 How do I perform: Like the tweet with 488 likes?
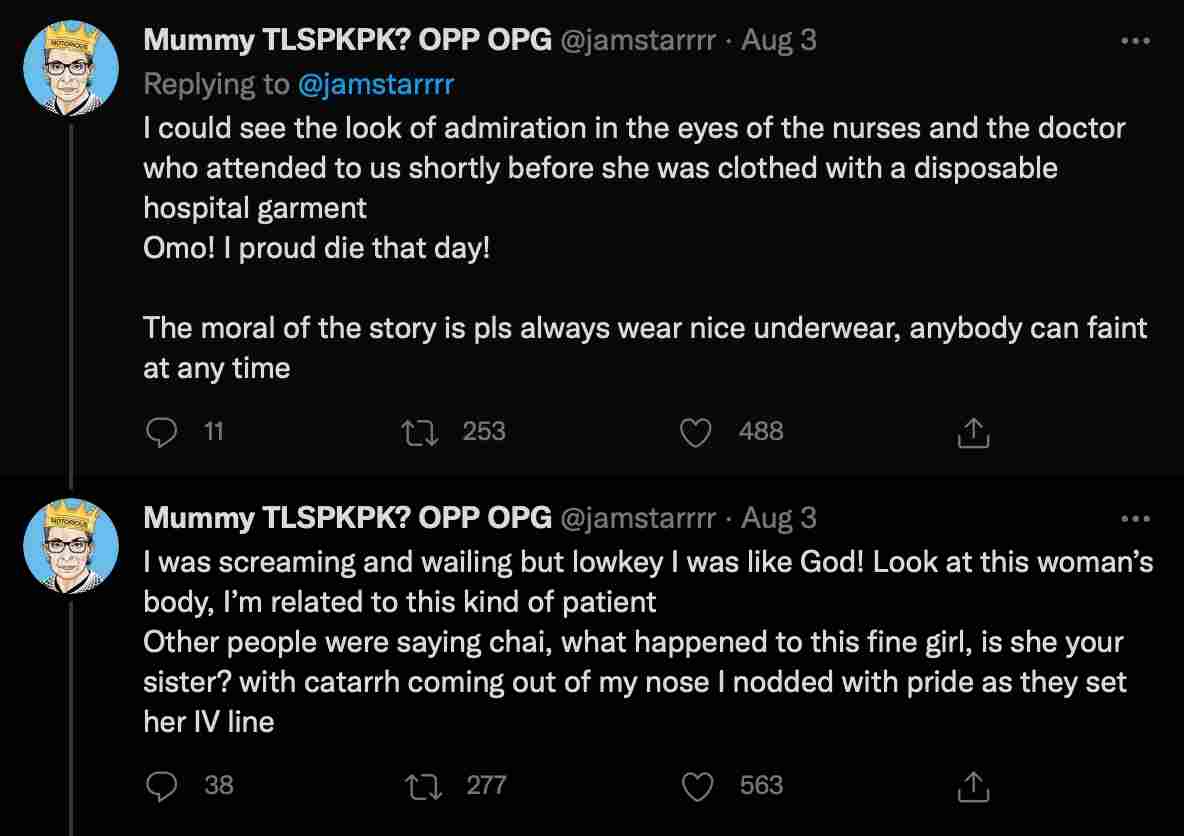(695, 433)
